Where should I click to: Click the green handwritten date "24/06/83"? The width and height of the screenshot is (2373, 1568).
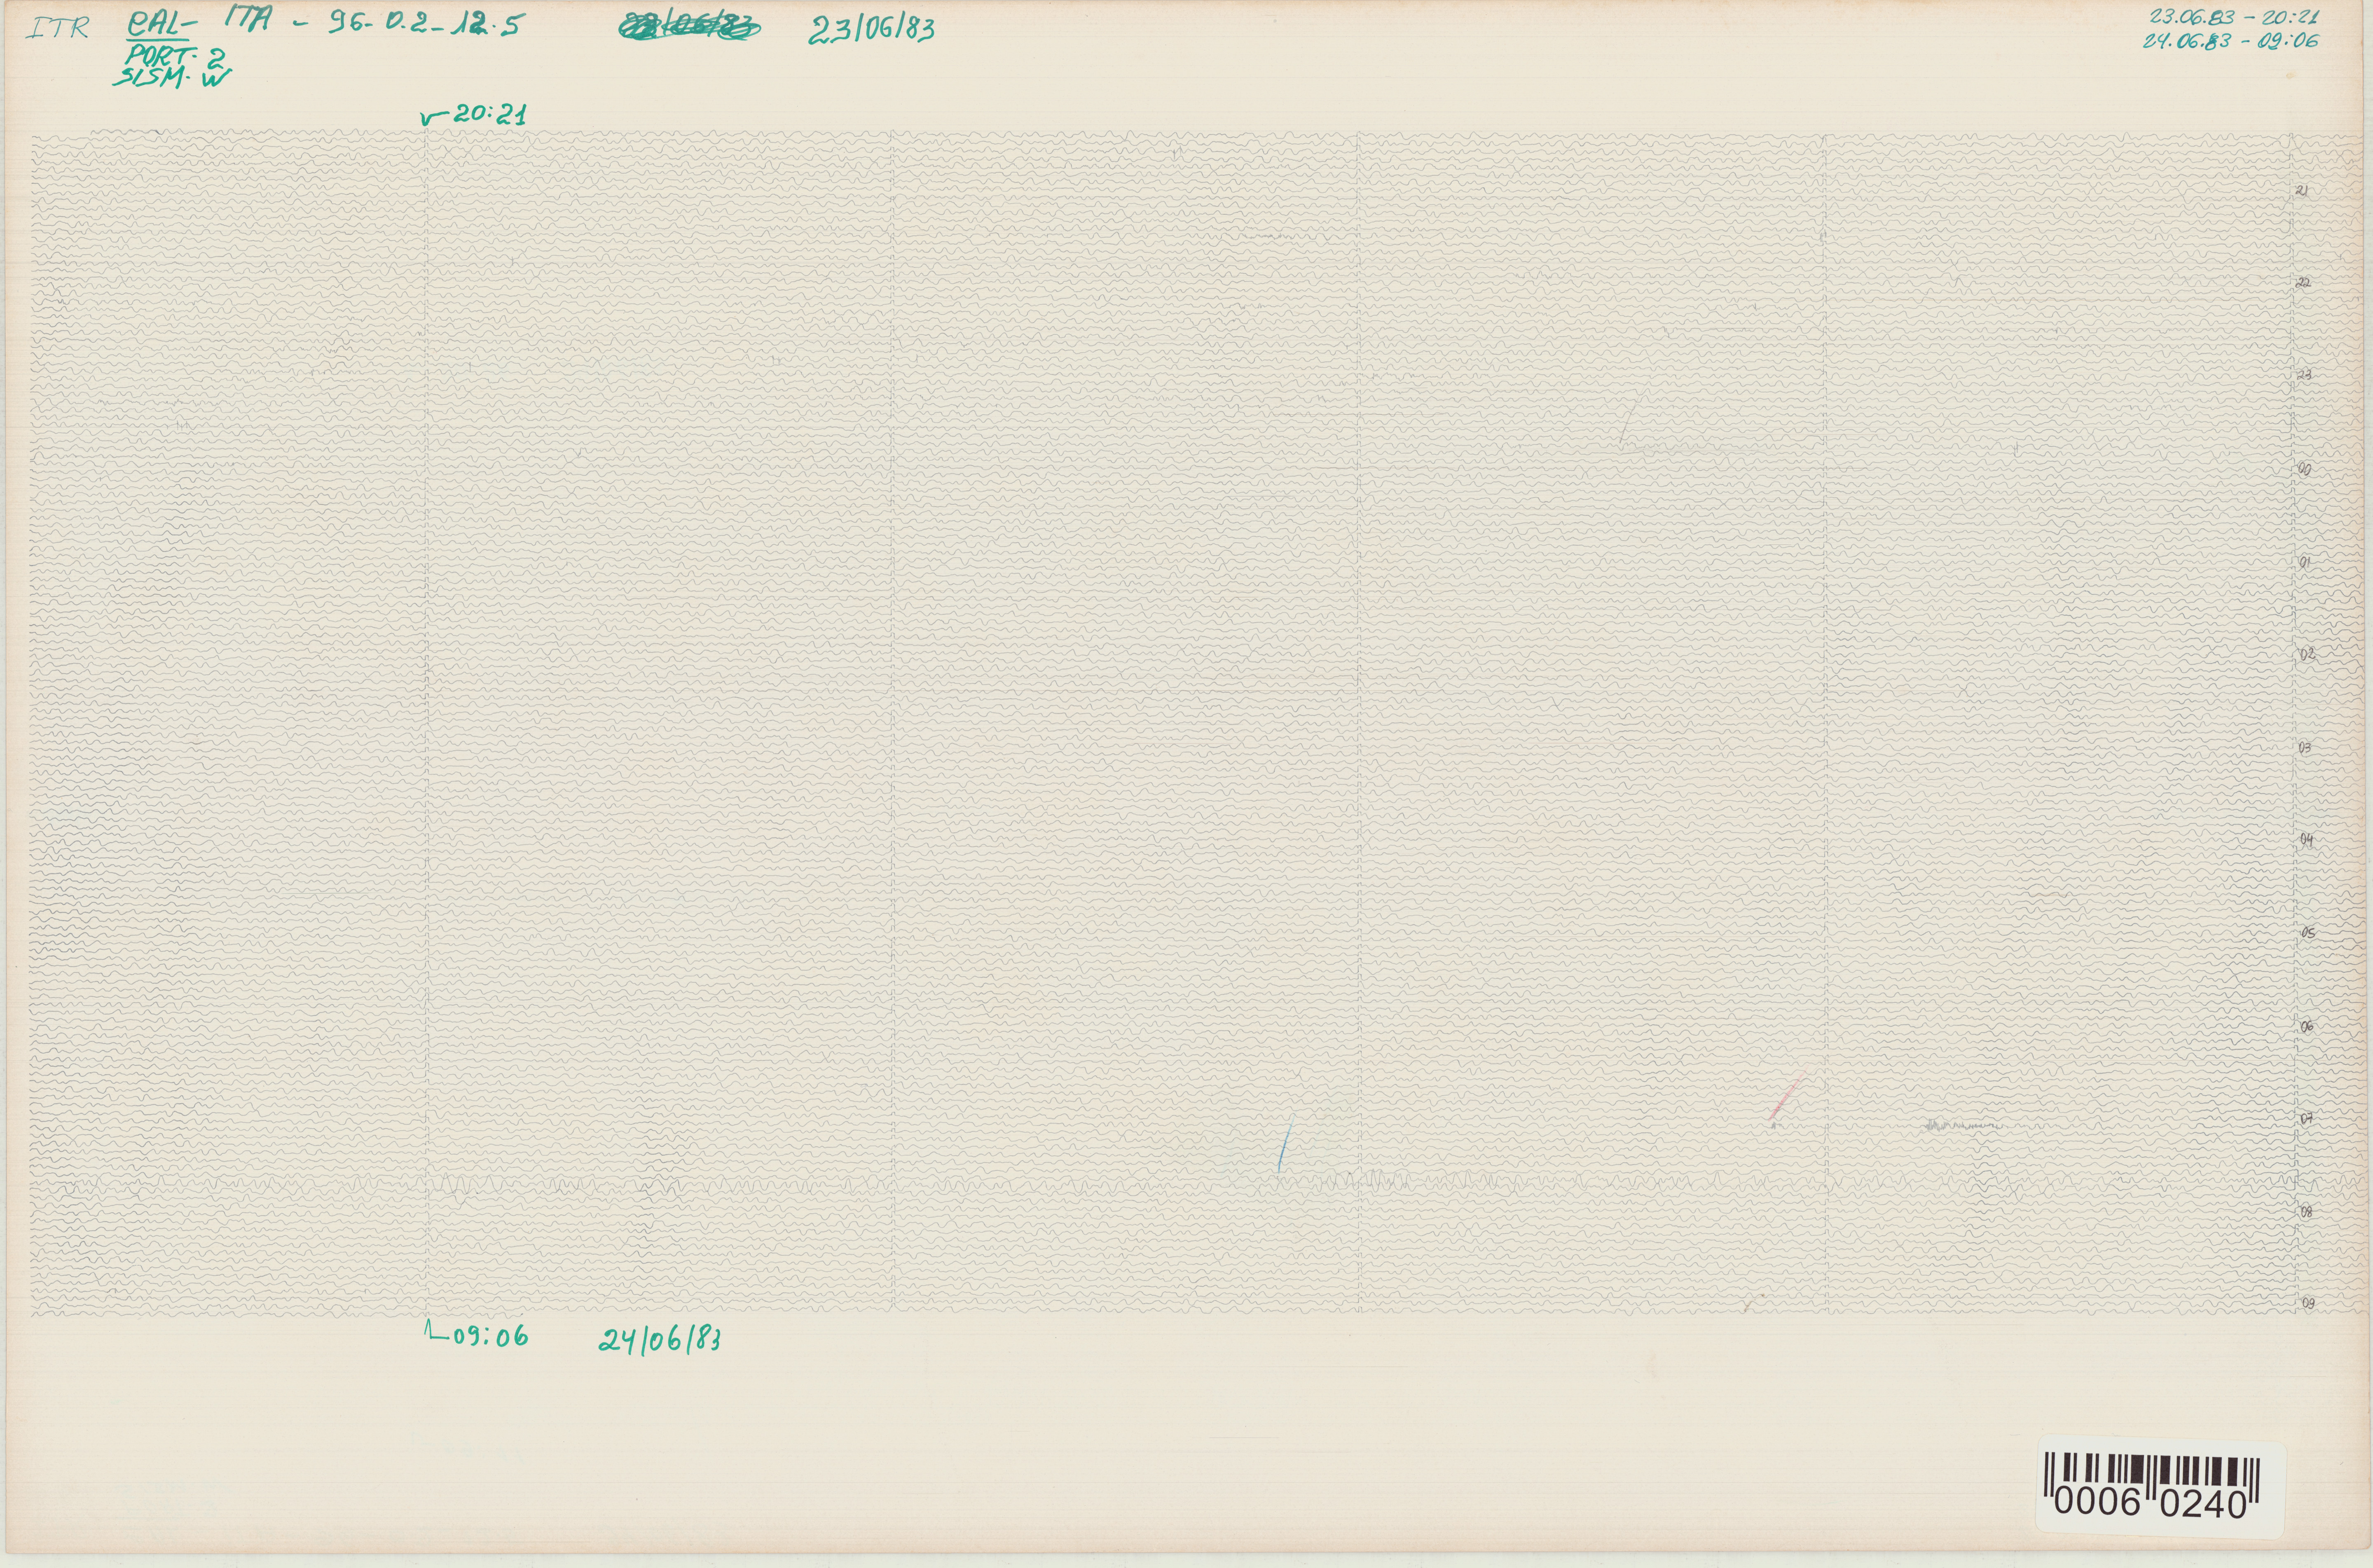coord(660,1340)
